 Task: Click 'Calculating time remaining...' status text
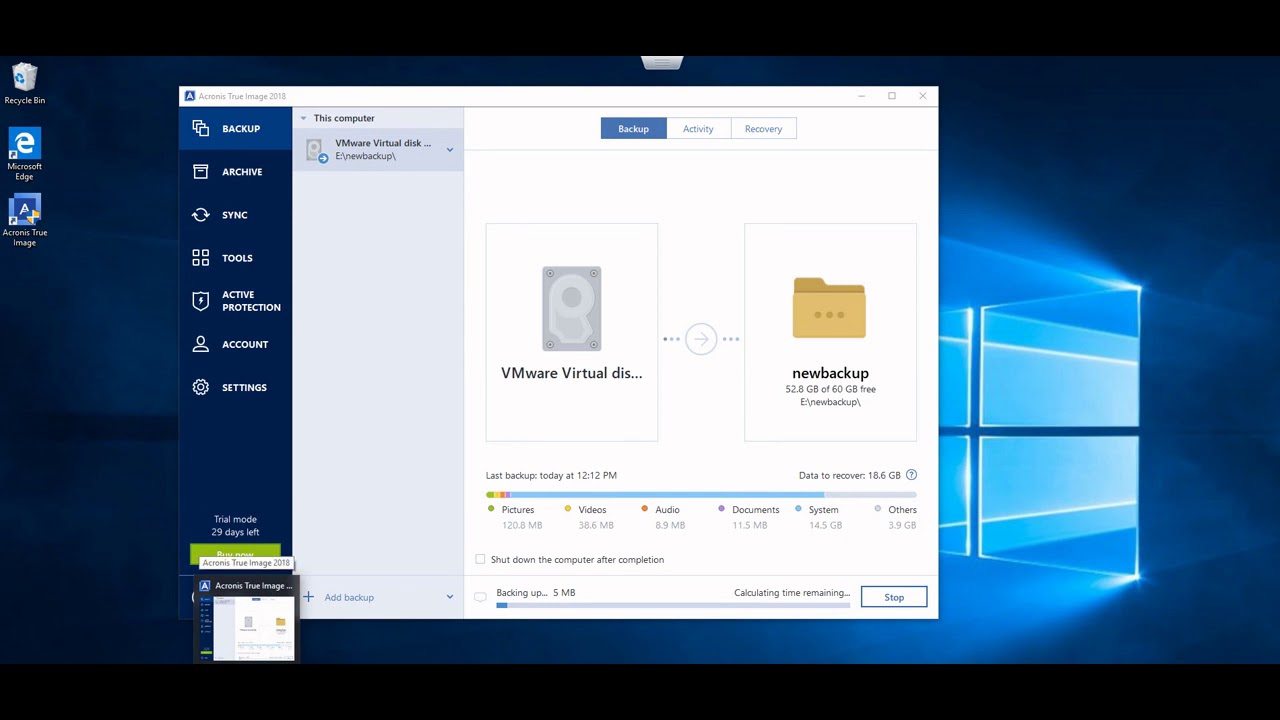click(792, 593)
